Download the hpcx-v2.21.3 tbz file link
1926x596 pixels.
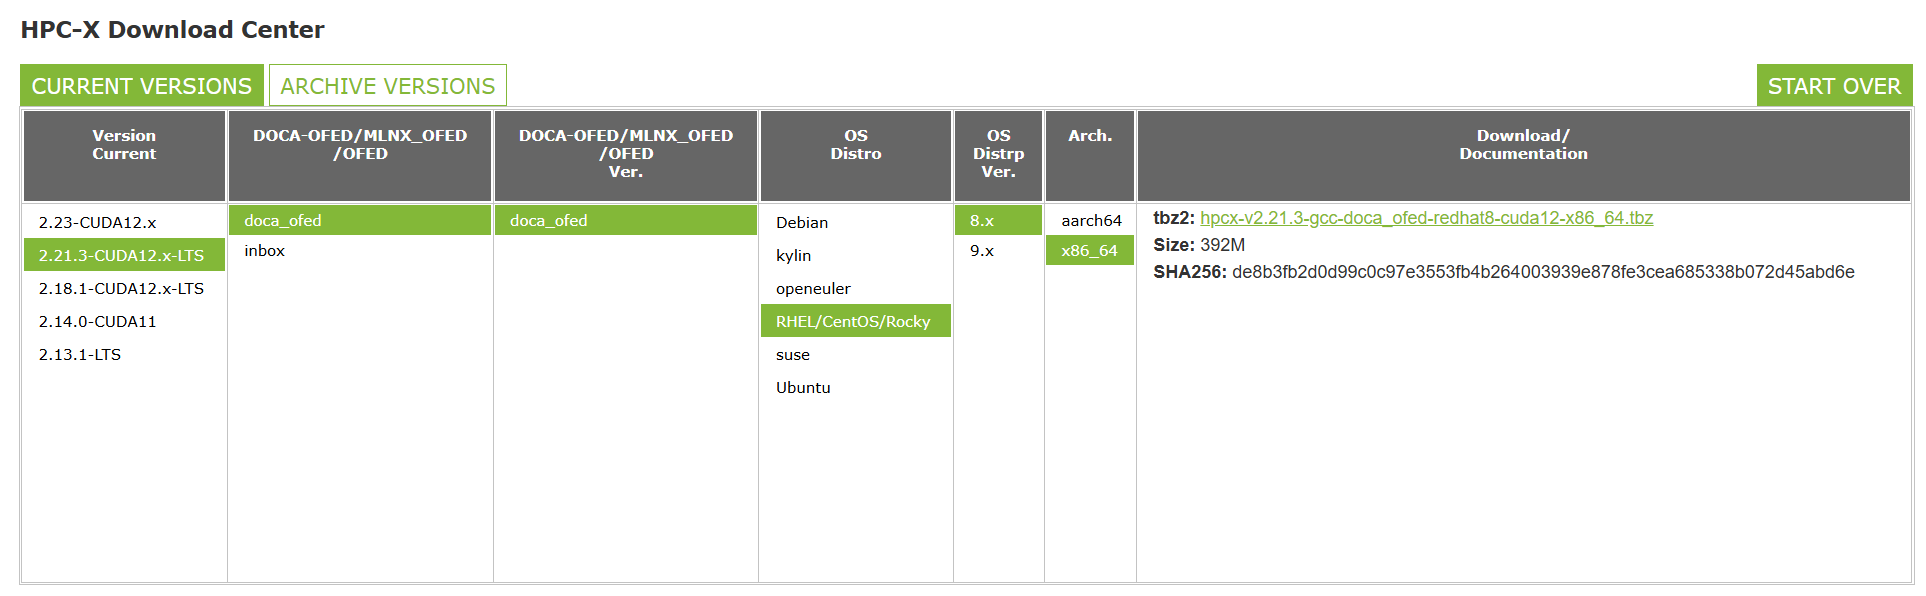click(1426, 218)
